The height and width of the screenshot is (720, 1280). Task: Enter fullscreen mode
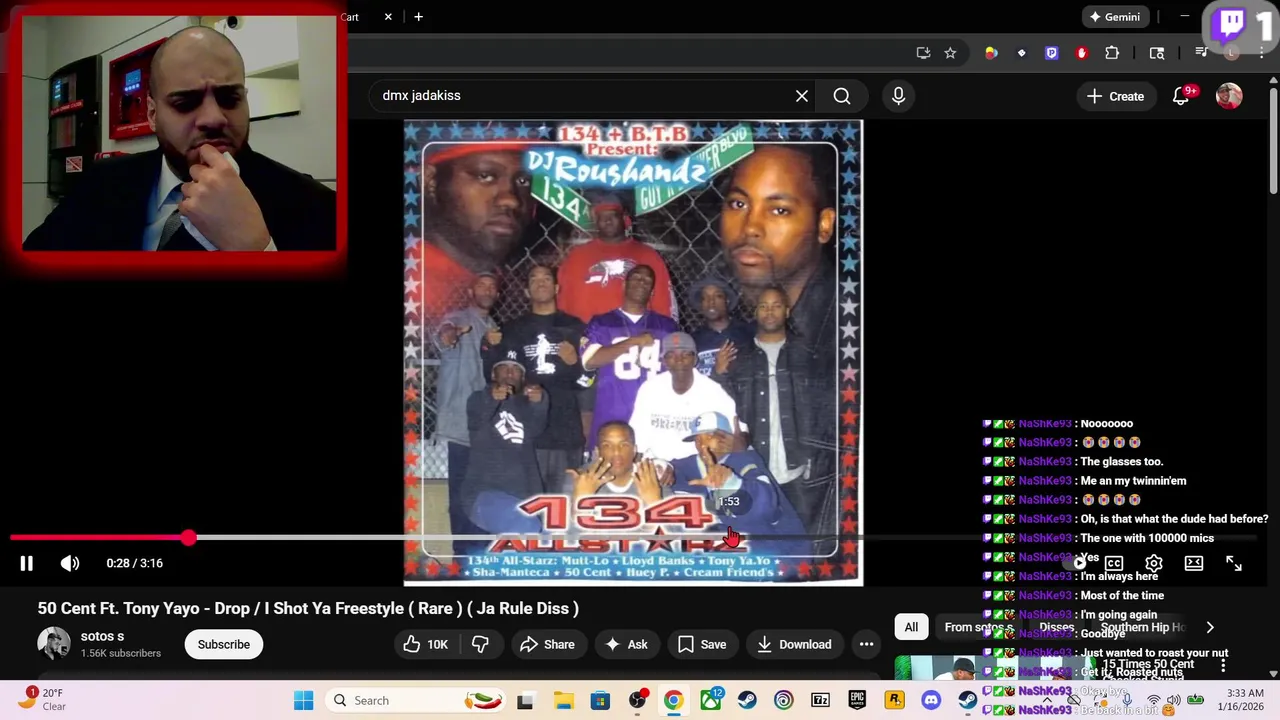[x=1234, y=563]
